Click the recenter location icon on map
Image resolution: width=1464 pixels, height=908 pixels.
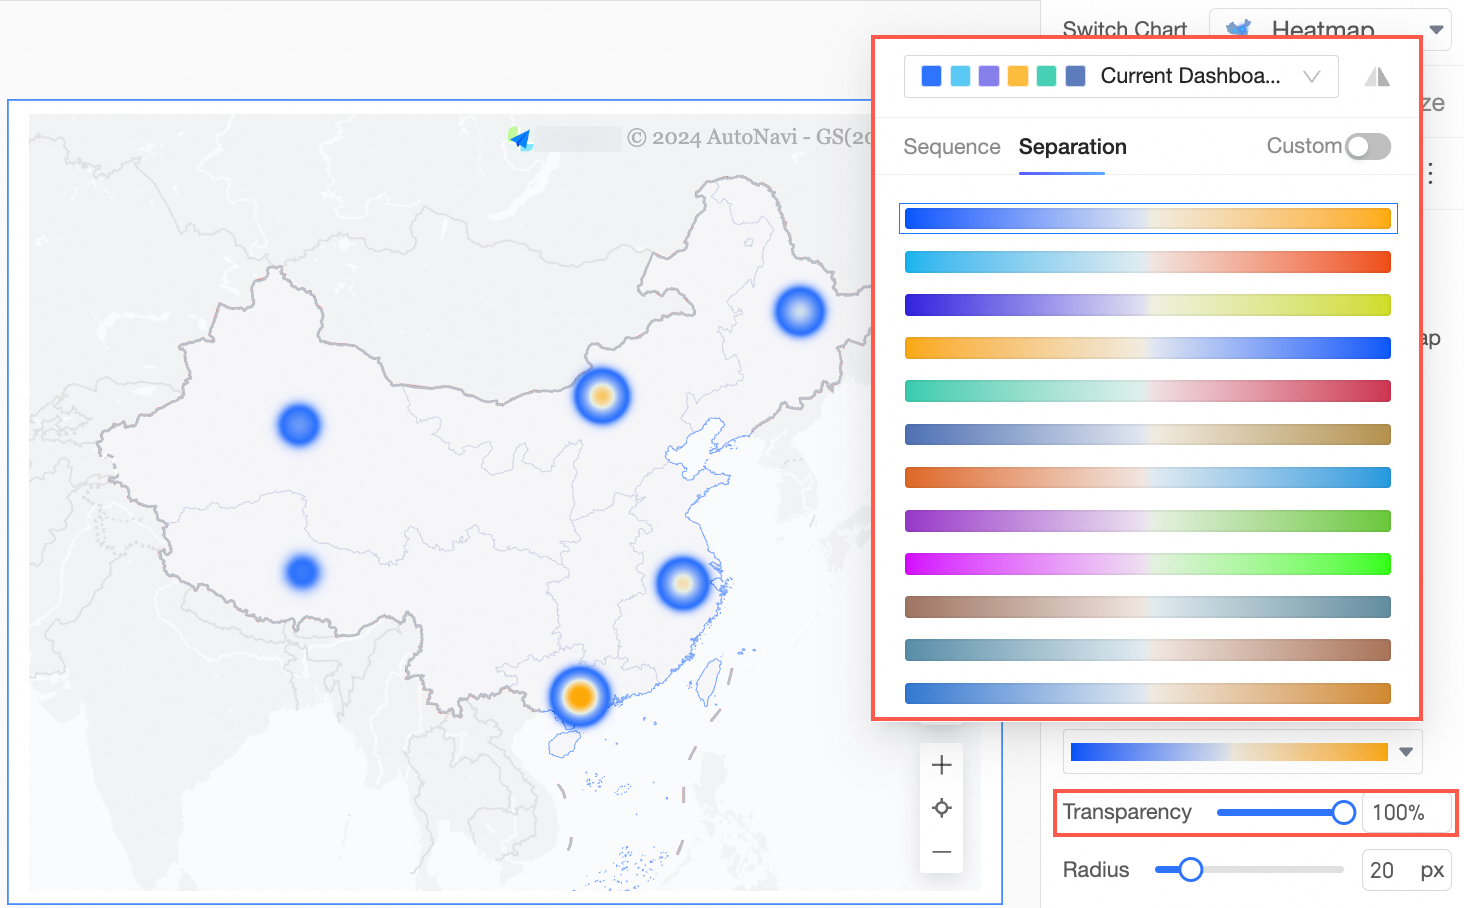pos(941,807)
